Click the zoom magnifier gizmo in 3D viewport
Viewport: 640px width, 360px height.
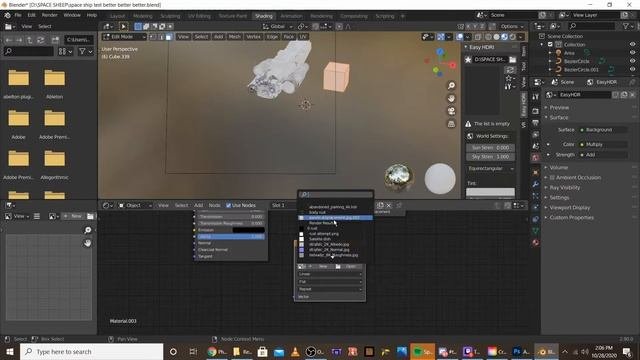click(x=451, y=85)
